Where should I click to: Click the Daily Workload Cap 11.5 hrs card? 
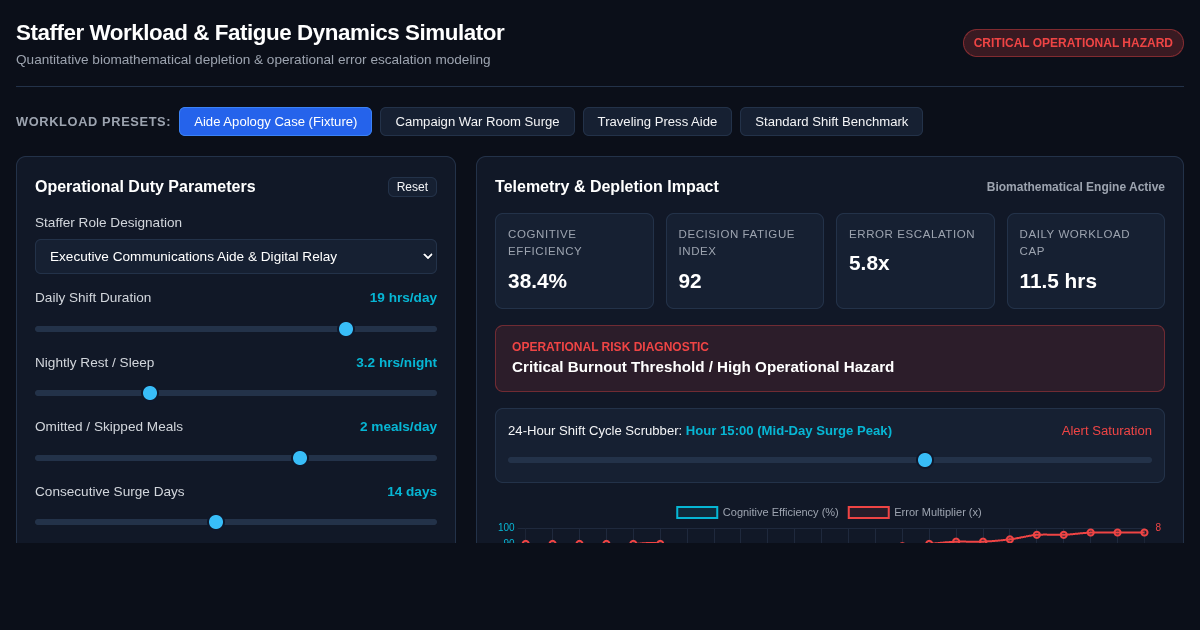click(x=1086, y=261)
